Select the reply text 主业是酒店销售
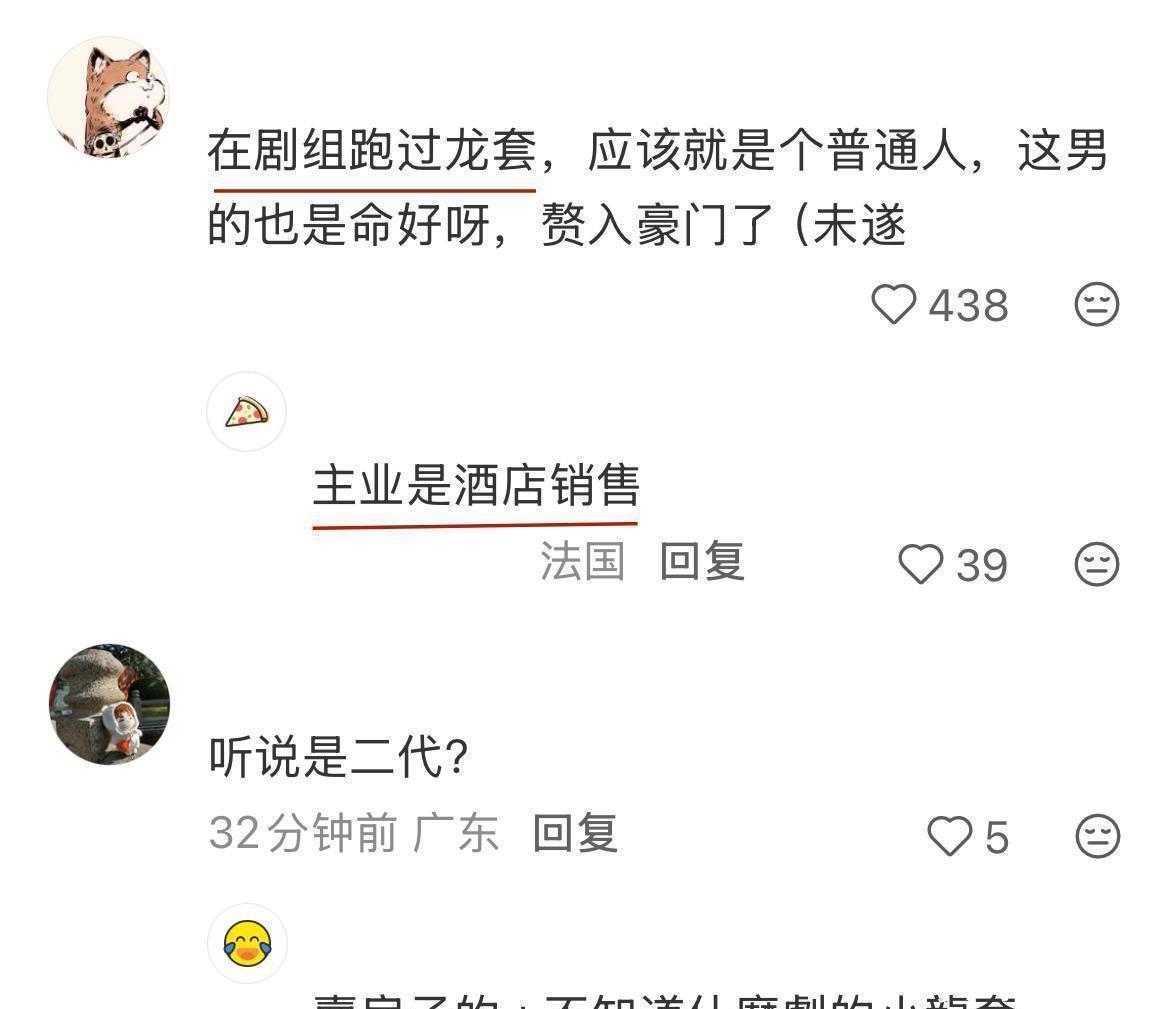Screen dimensions: 1170x1009 coord(476,485)
